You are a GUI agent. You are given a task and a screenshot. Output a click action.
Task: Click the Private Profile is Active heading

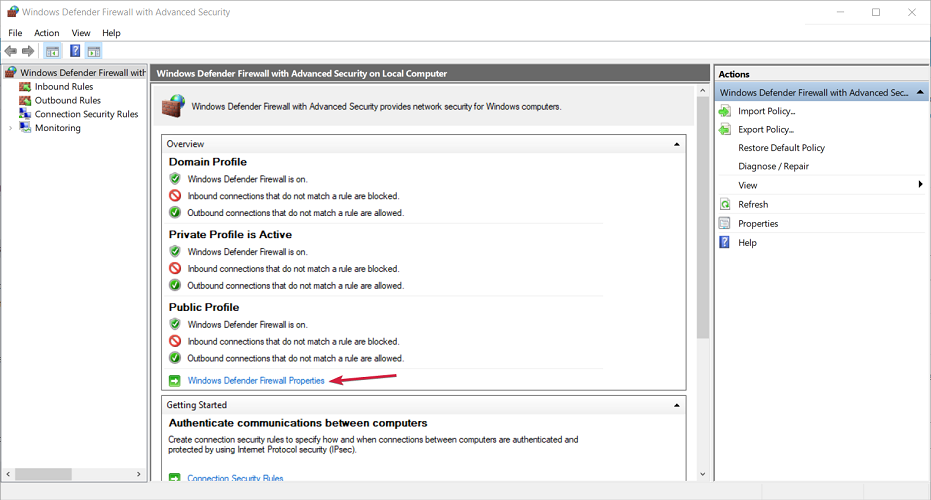tap(230, 235)
